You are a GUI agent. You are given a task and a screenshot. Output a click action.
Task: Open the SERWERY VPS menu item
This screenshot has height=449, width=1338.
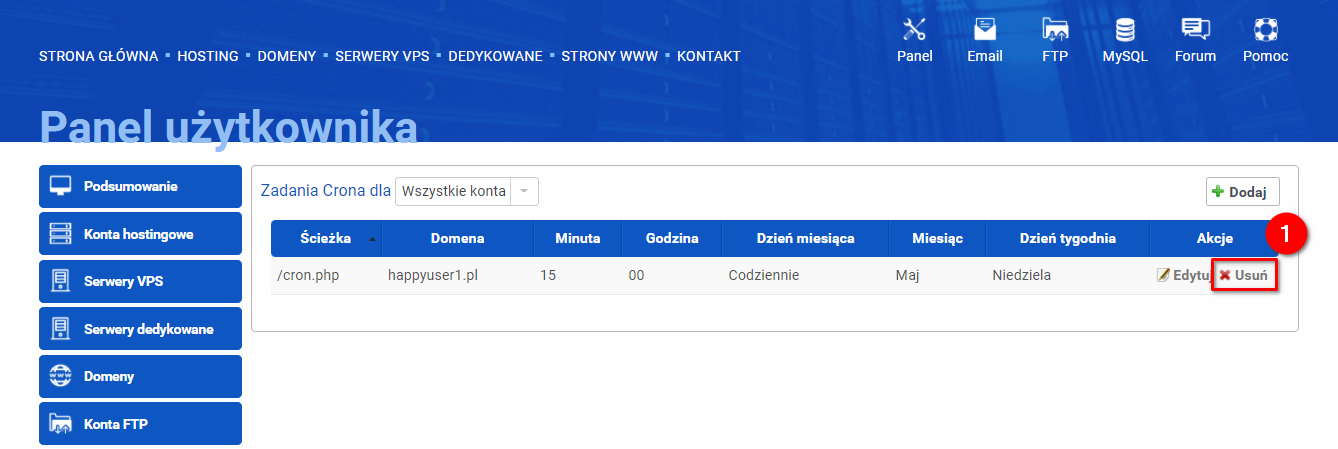click(382, 56)
